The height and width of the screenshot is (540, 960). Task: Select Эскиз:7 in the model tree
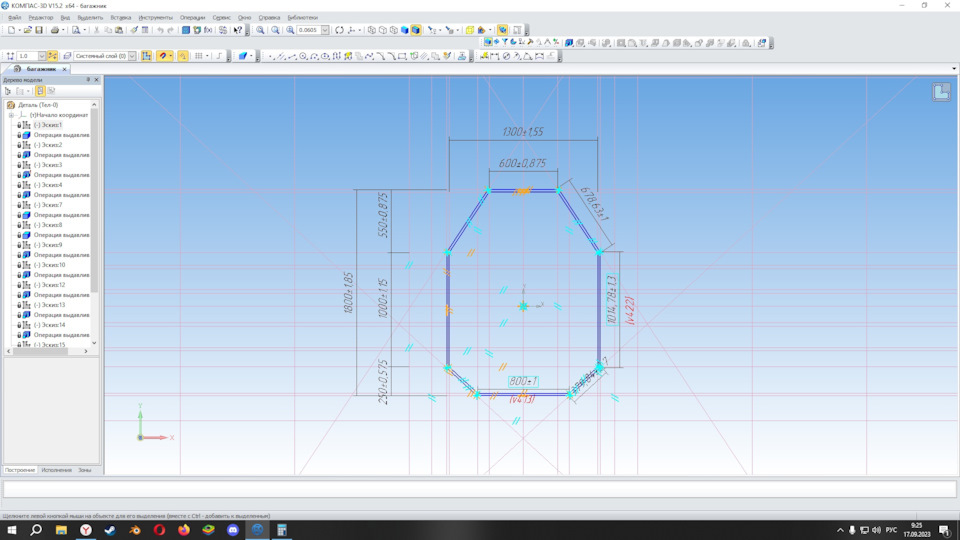point(48,205)
